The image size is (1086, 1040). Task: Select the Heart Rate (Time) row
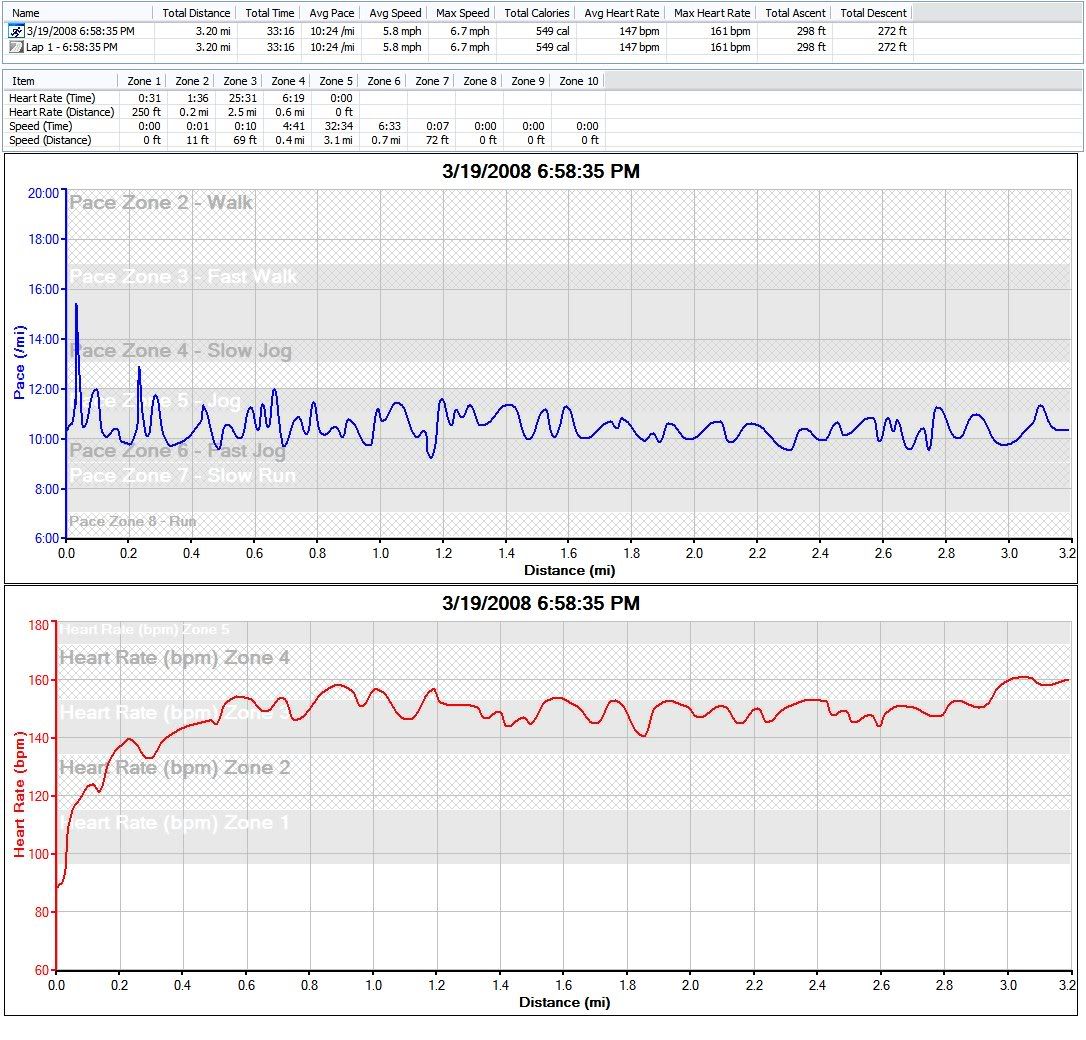point(50,98)
